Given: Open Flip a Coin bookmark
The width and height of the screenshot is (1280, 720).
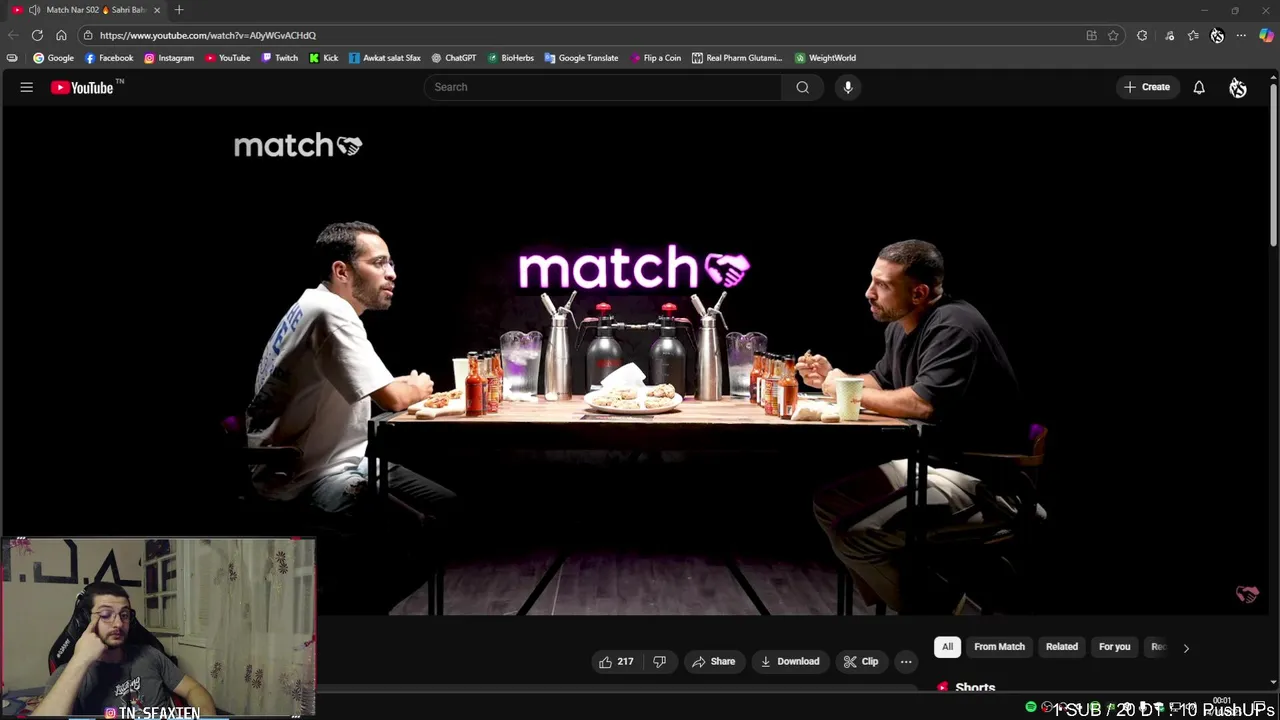Looking at the screenshot, I should point(655,58).
